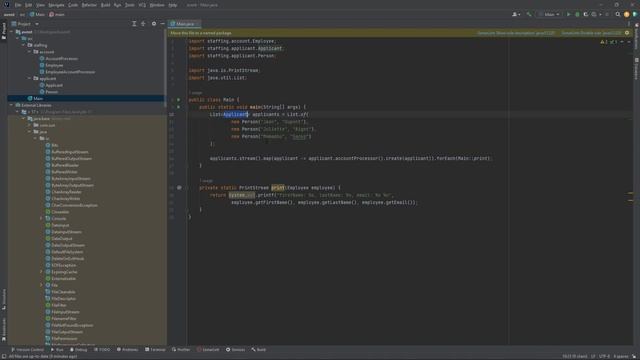
Task: Open the user account icon in toolbar
Action: [516, 14]
